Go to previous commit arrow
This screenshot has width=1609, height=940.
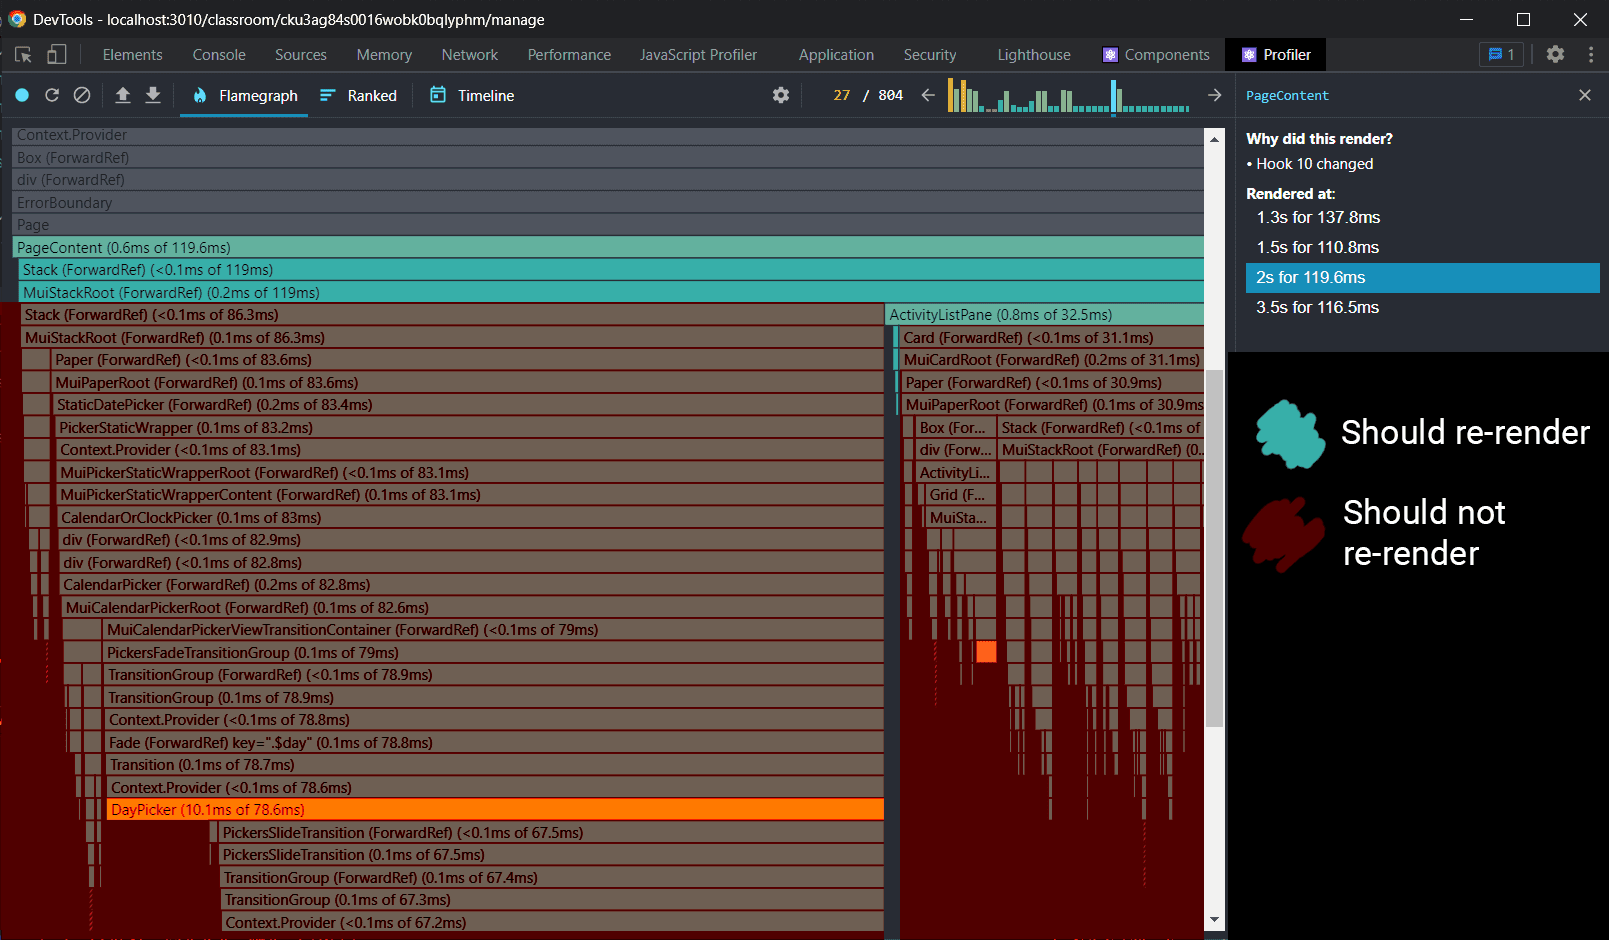coord(928,95)
